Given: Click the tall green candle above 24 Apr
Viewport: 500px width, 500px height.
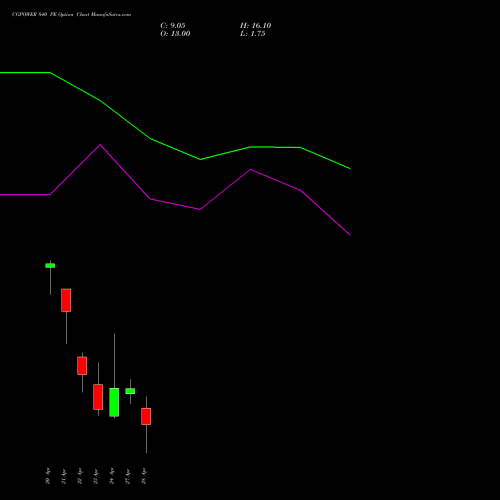Looking at the screenshot, I should [114, 402].
